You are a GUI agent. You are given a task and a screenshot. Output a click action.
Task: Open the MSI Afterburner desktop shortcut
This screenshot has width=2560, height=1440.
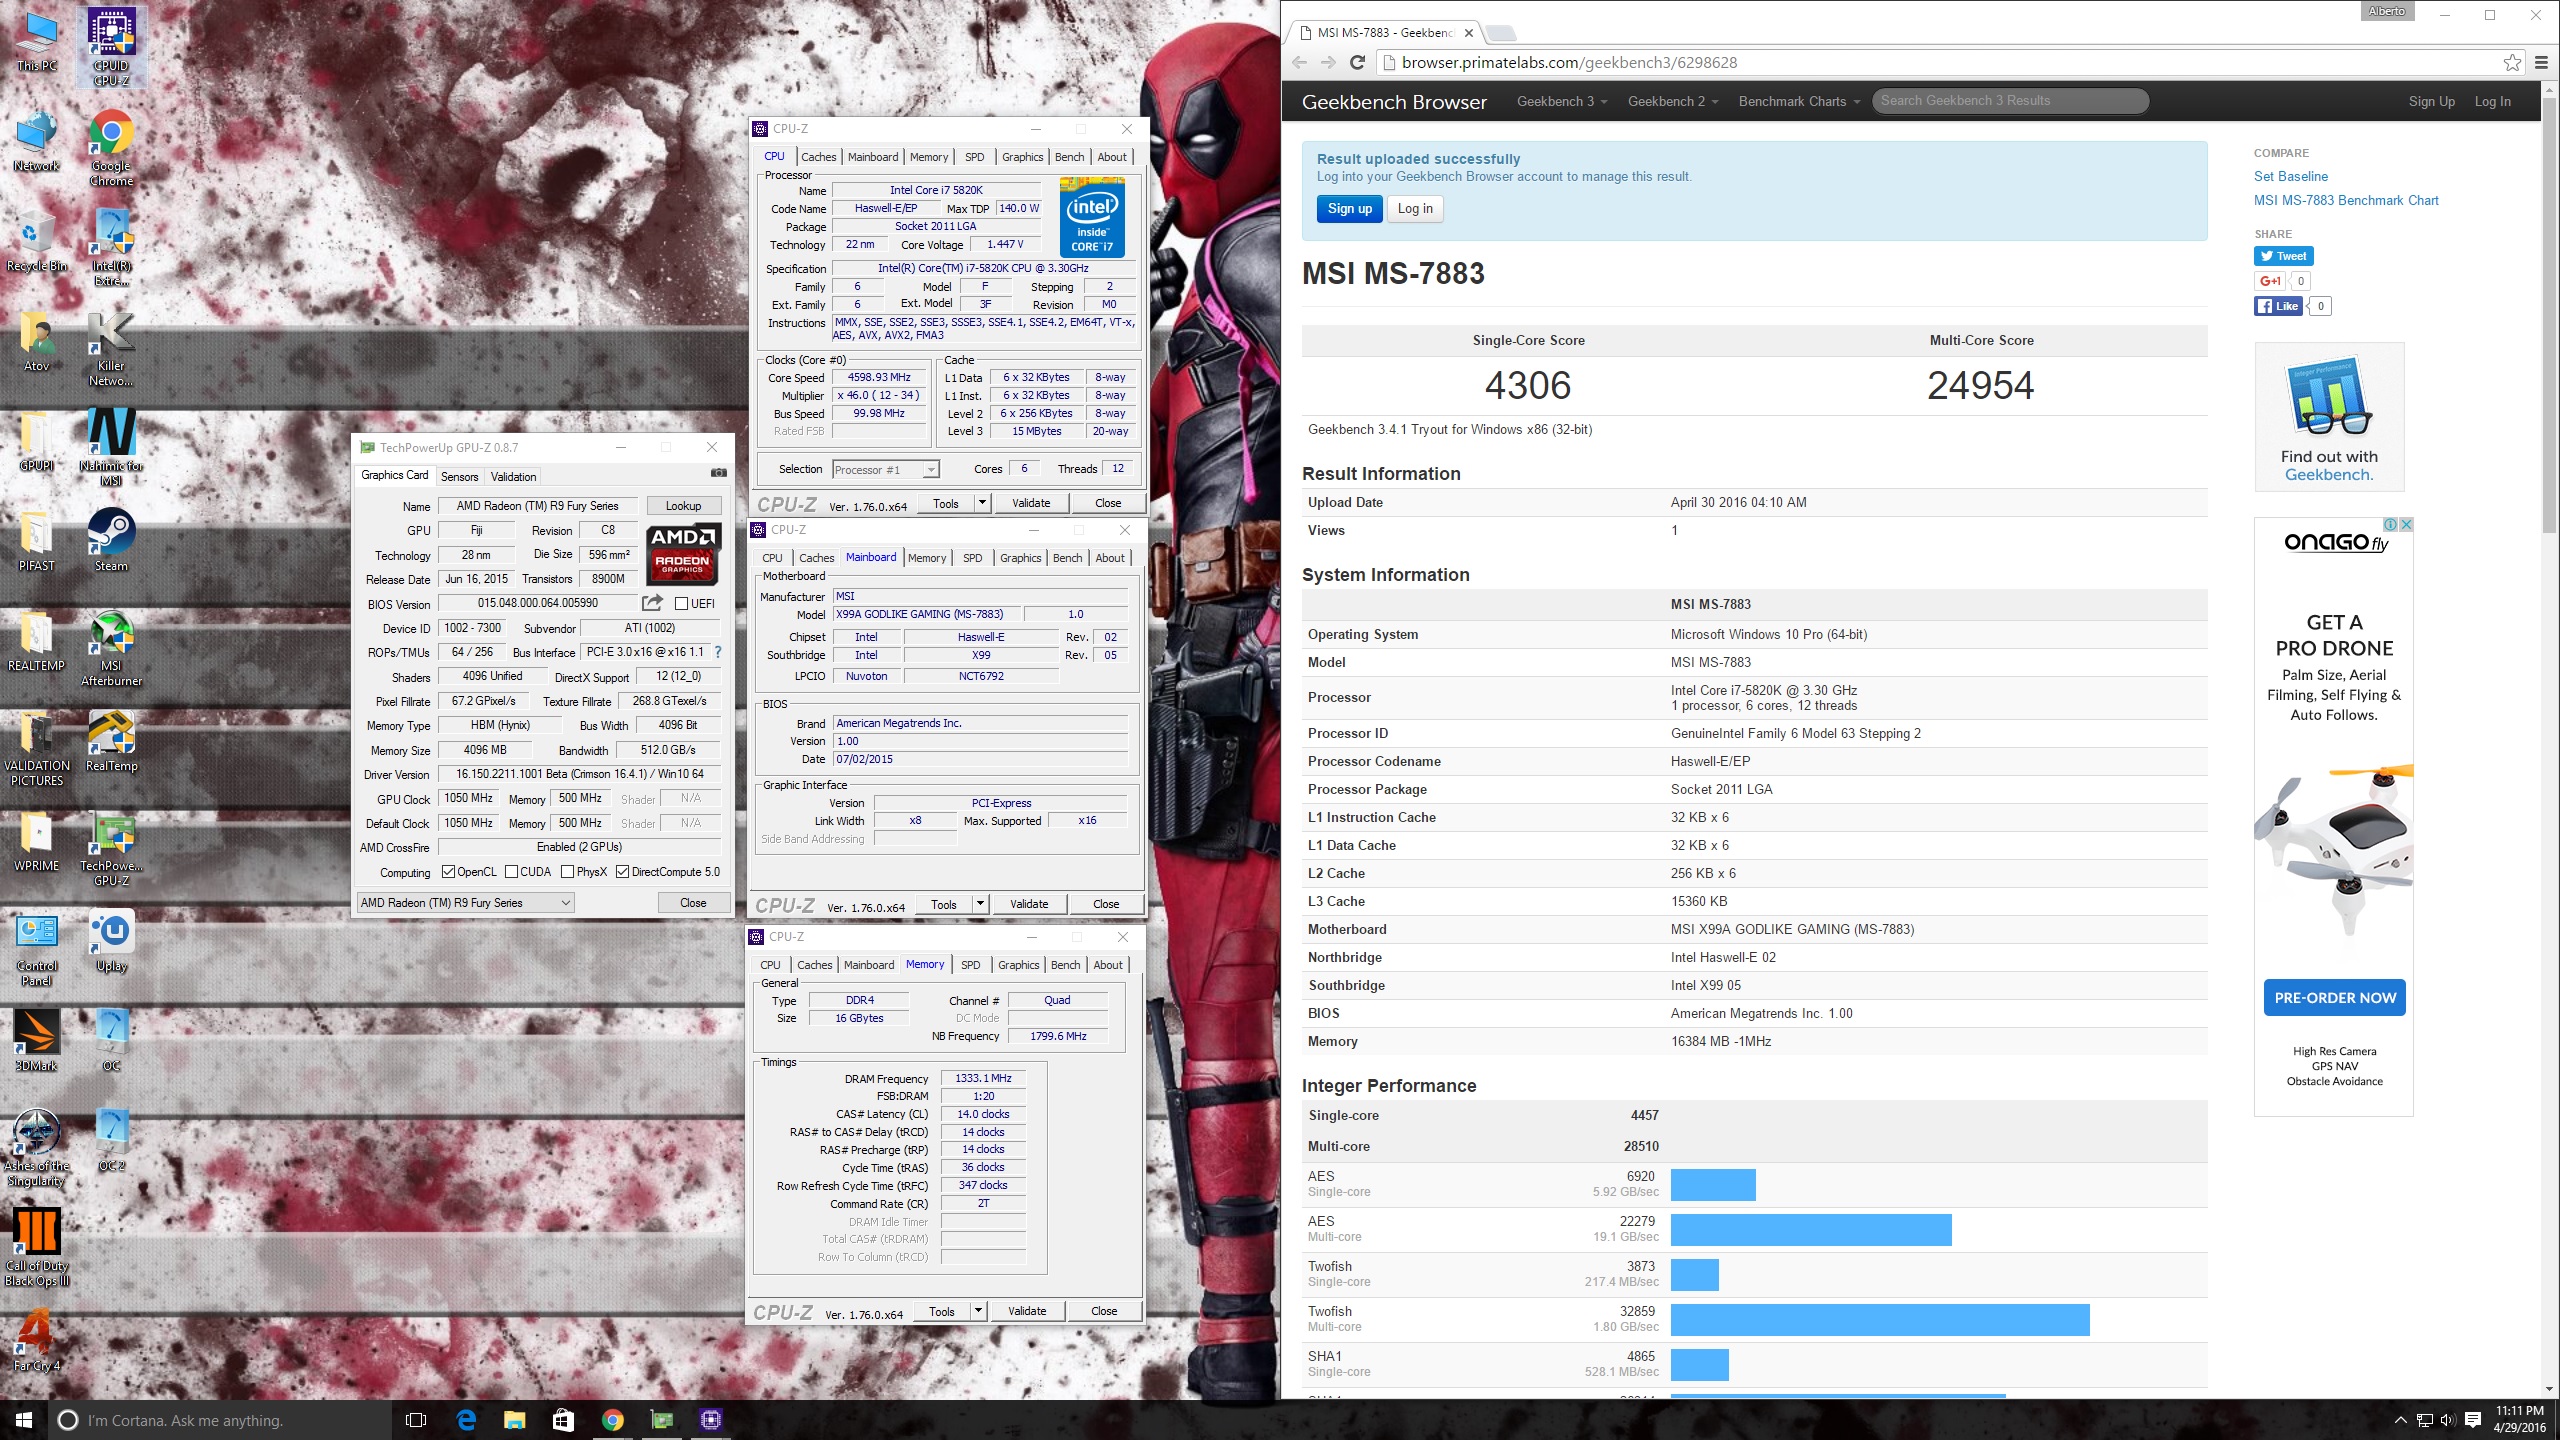(111, 647)
